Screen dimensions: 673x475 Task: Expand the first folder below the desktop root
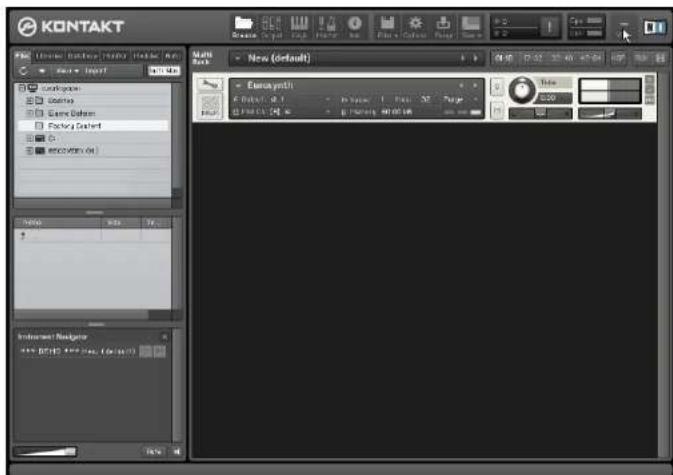29,100
